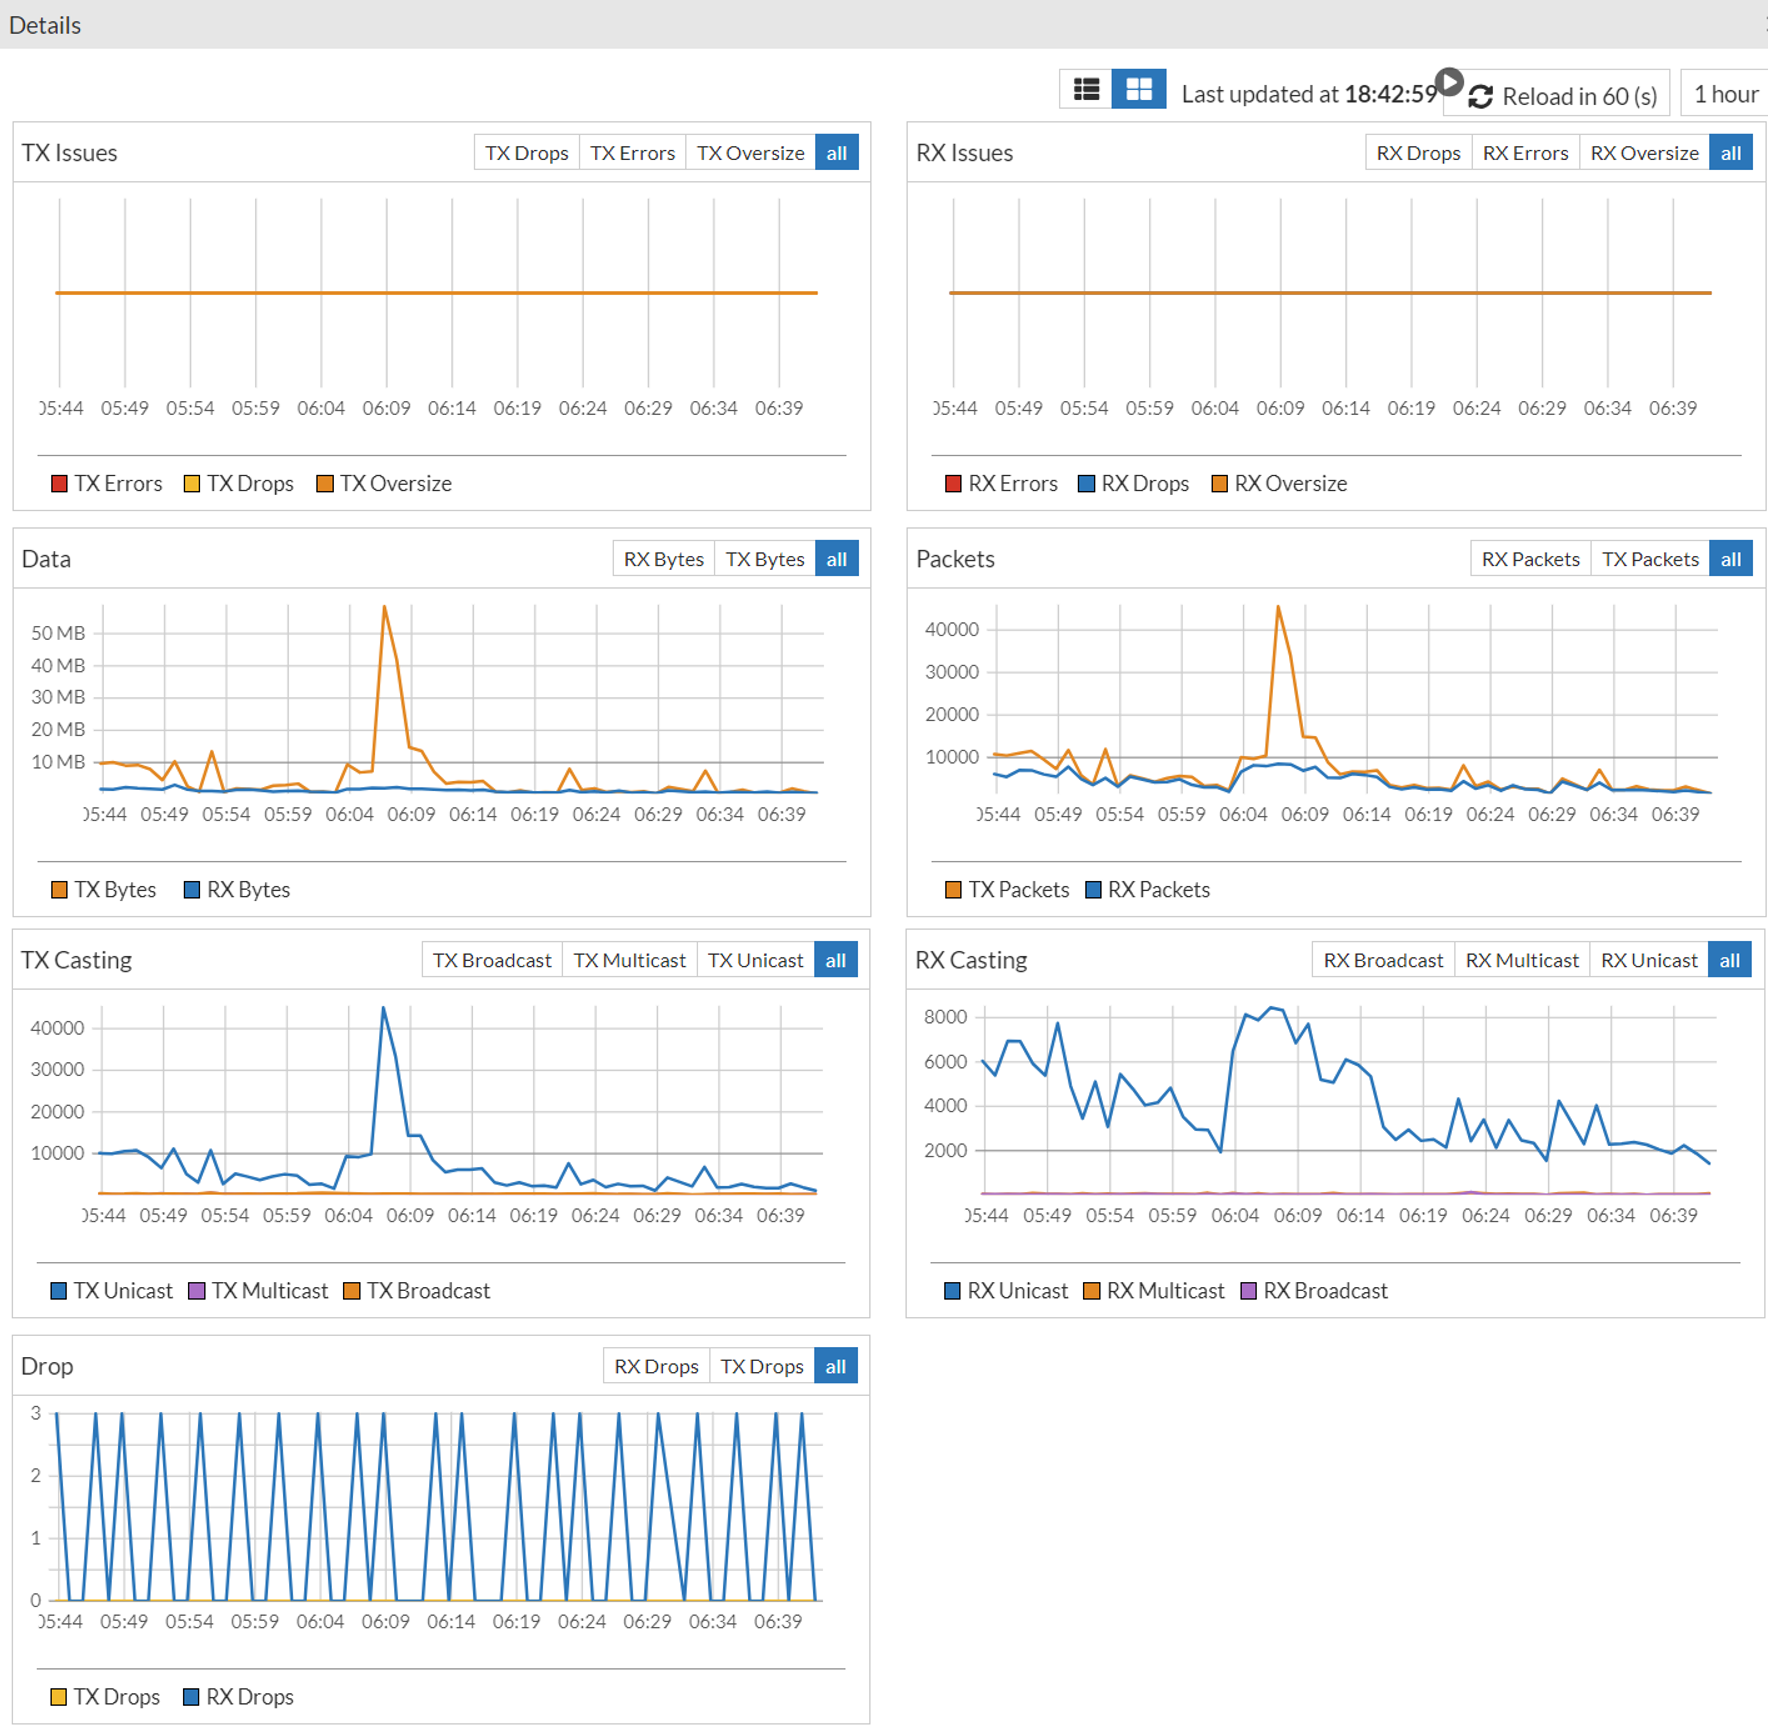
Task: Open the 1 hour time range dropdown
Action: [x=1725, y=94]
